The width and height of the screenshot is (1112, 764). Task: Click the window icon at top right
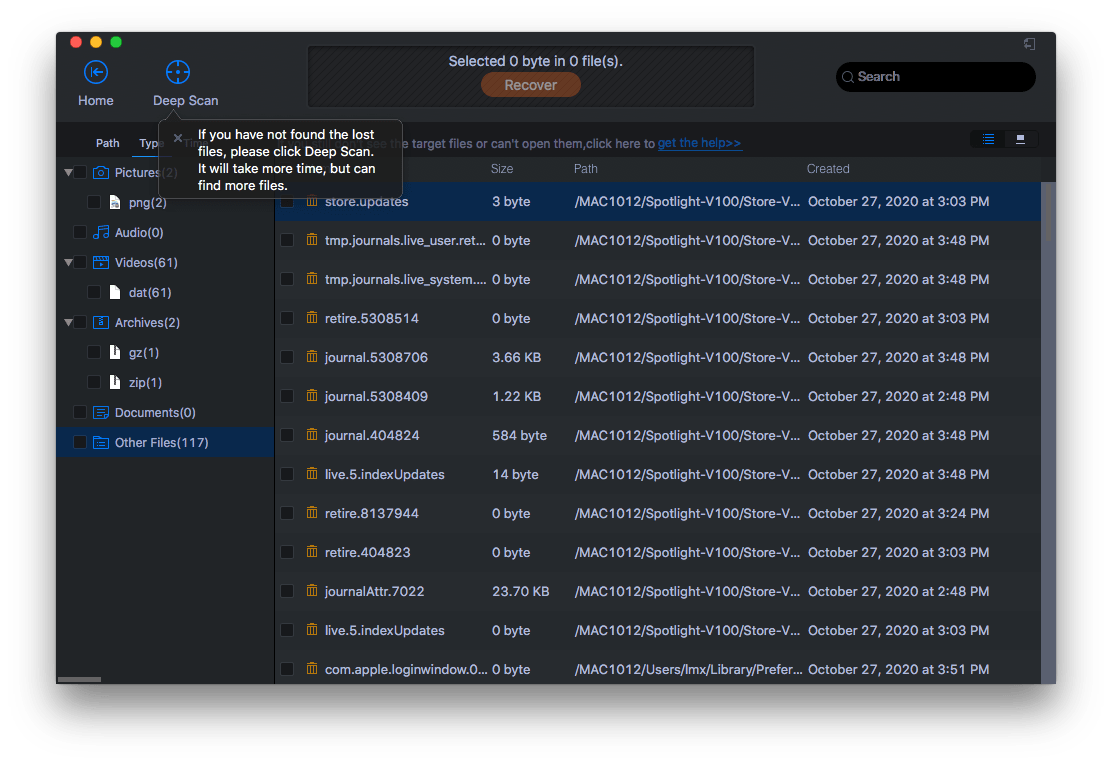coord(1029,44)
